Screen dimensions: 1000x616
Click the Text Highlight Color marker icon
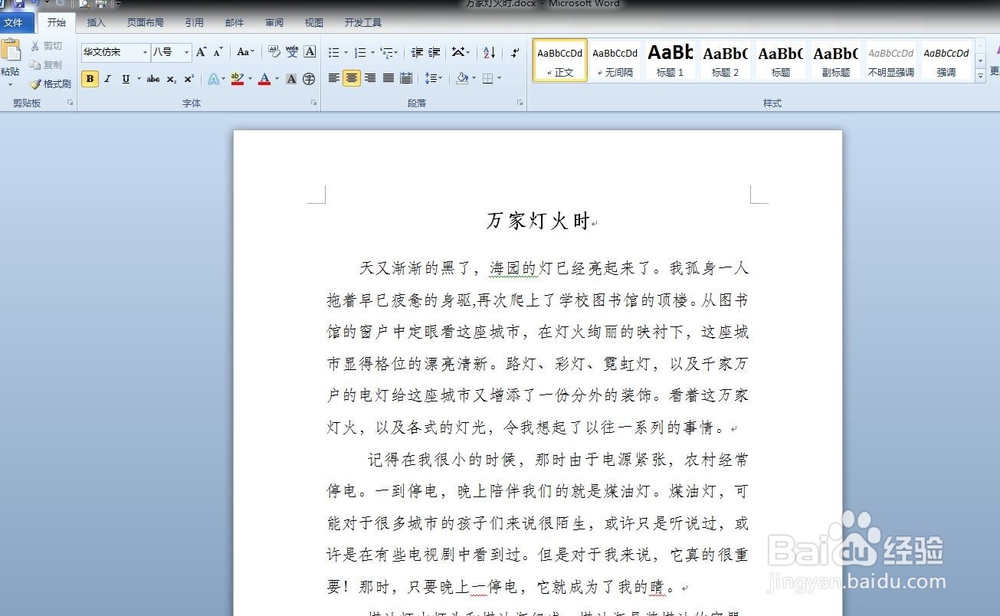(x=237, y=79)
